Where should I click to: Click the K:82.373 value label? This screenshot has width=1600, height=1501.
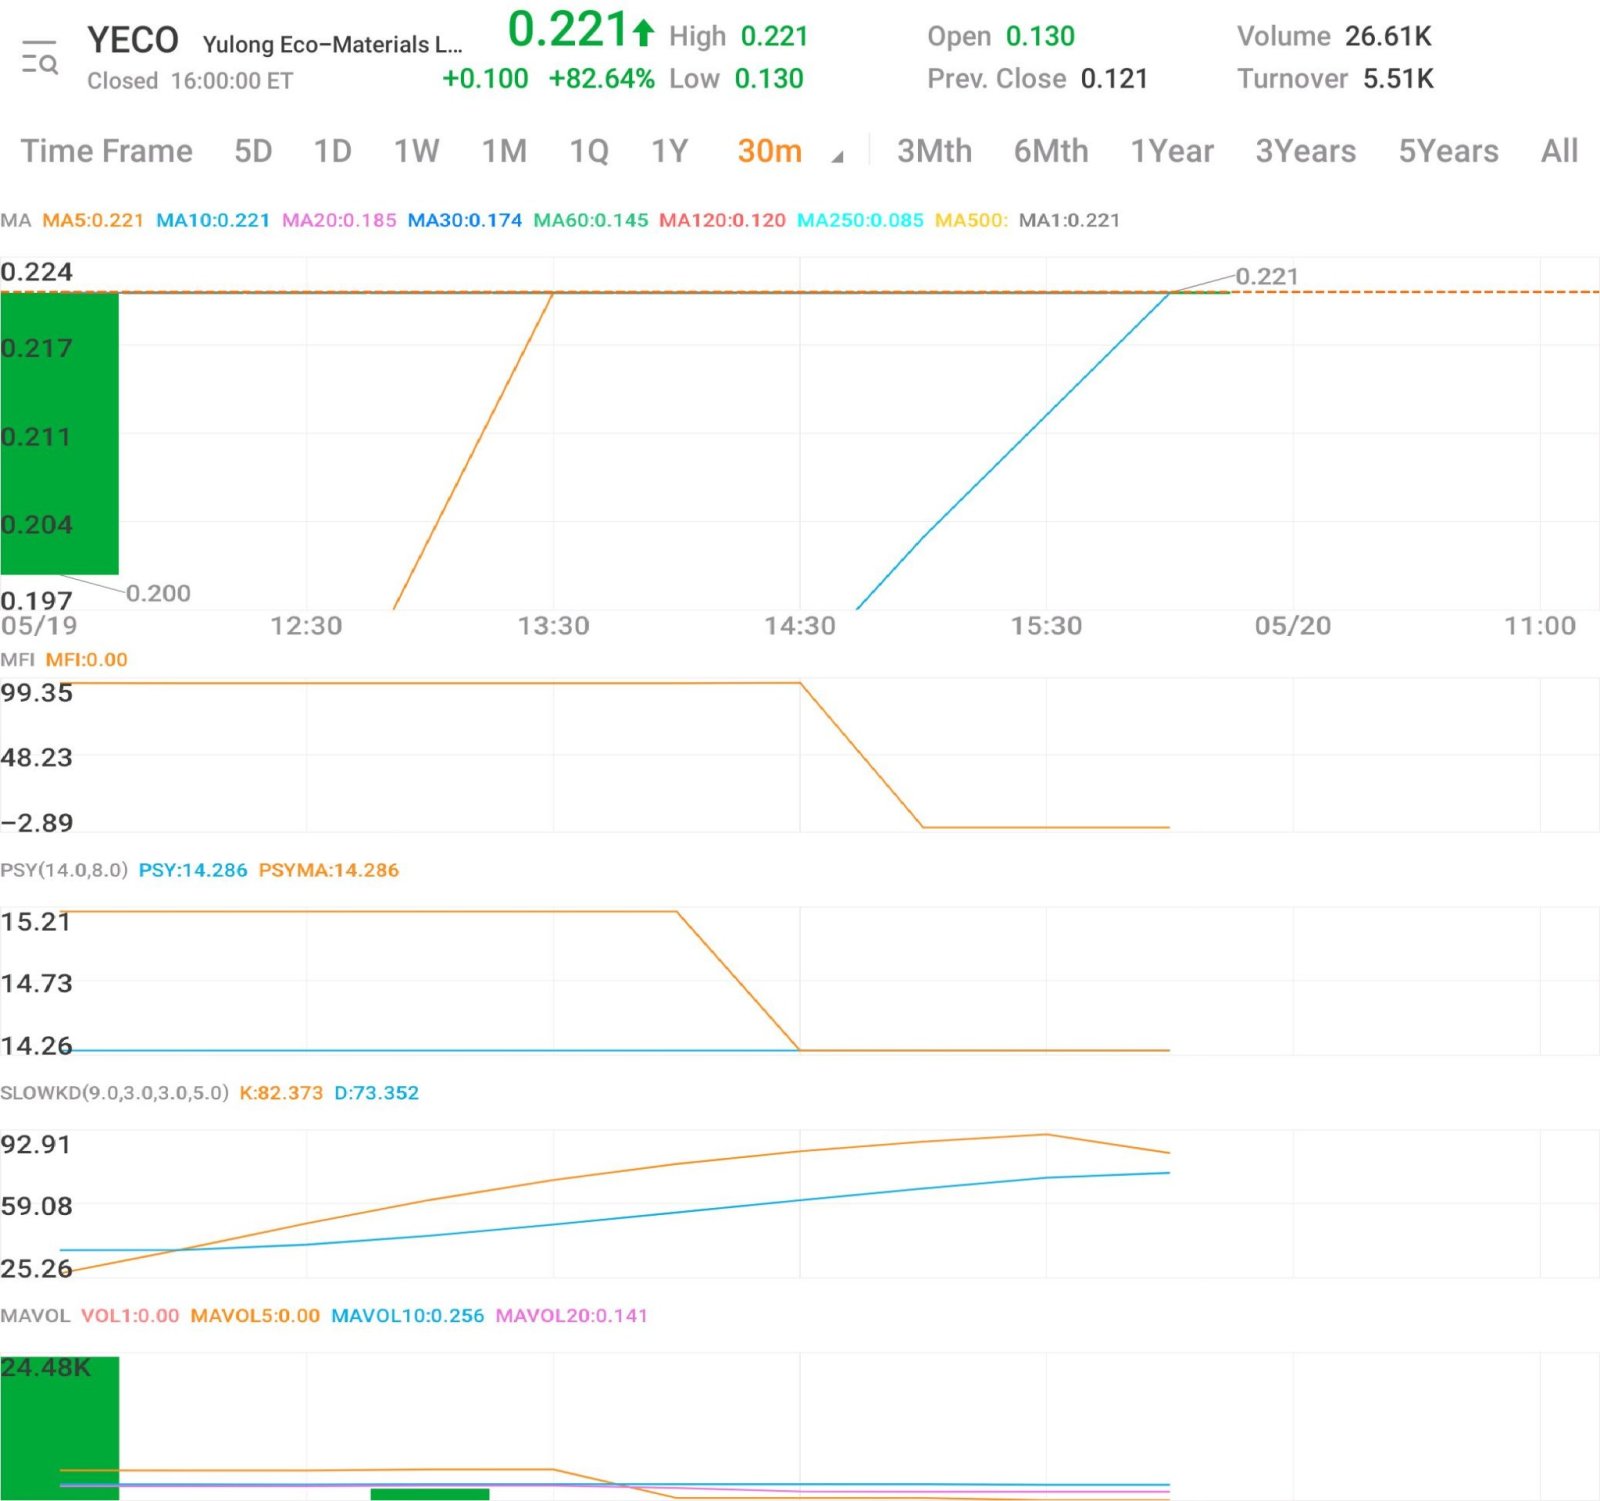(281, 1093)
